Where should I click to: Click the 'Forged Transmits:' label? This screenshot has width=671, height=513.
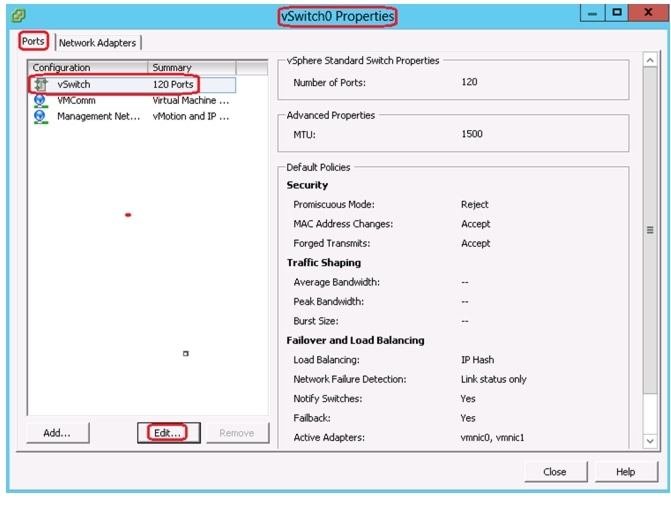[x=332, y=243]
